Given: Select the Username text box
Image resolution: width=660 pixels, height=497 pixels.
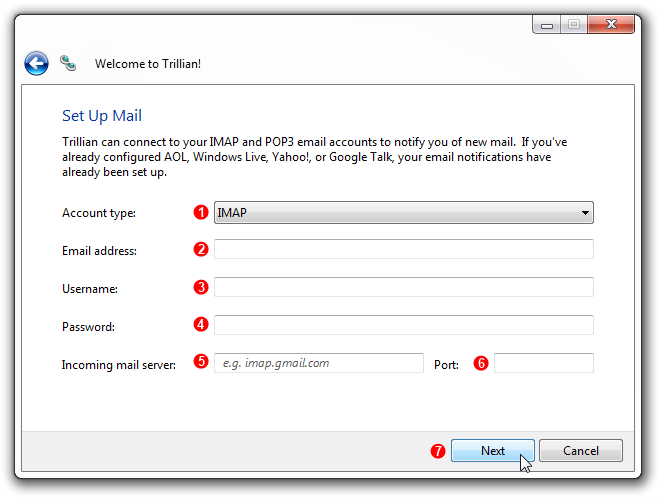Looking at the screenshot, I should (x=404, y=287).
